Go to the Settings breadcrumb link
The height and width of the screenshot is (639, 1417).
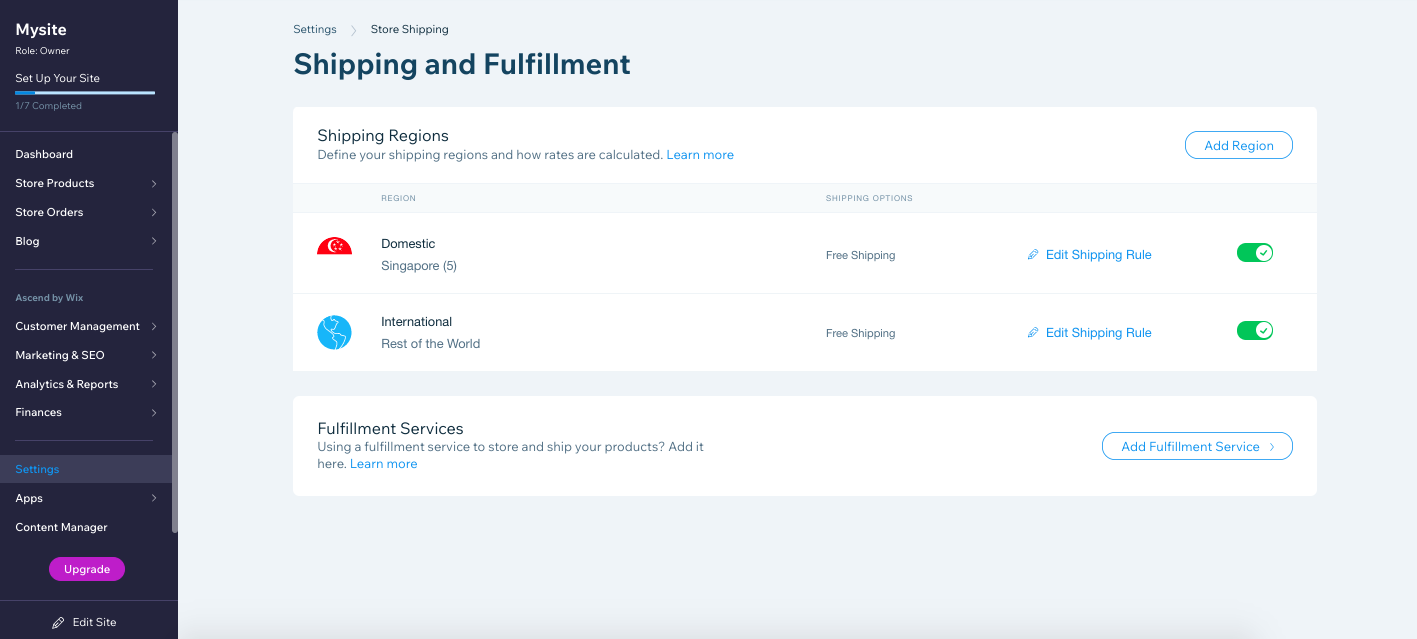click(315, 29)
